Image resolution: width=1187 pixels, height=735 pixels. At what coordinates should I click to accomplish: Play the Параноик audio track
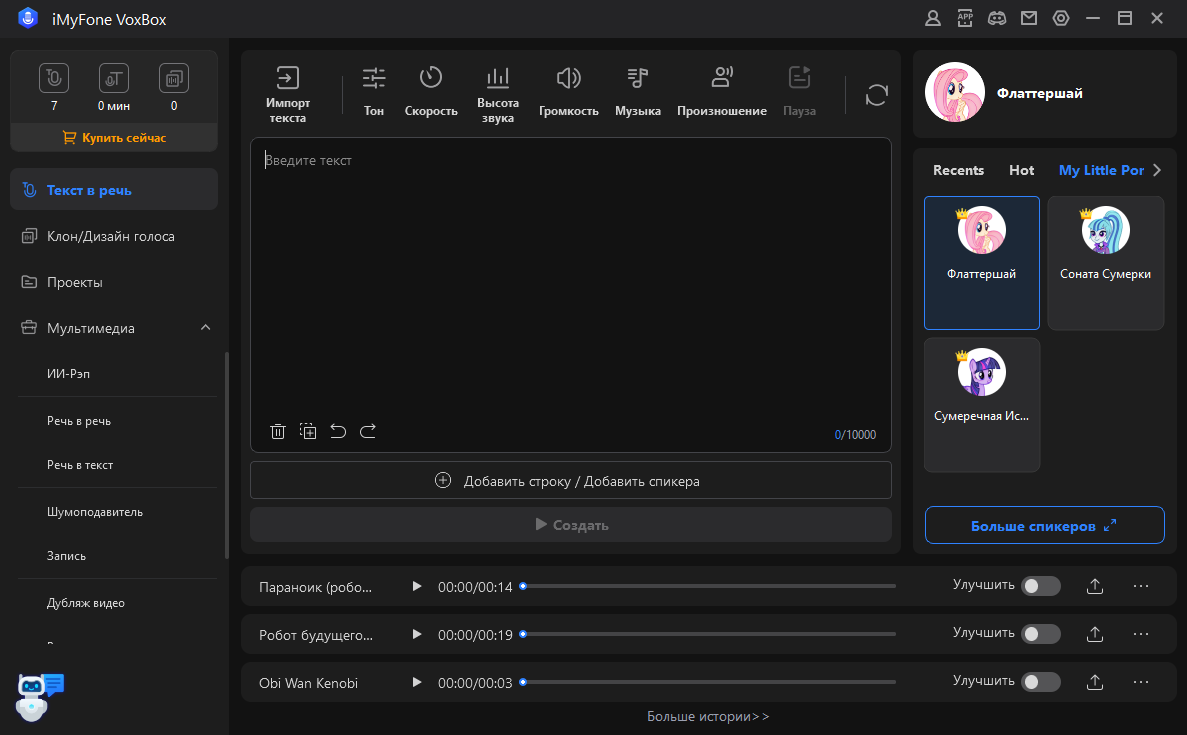click(416, 586)
